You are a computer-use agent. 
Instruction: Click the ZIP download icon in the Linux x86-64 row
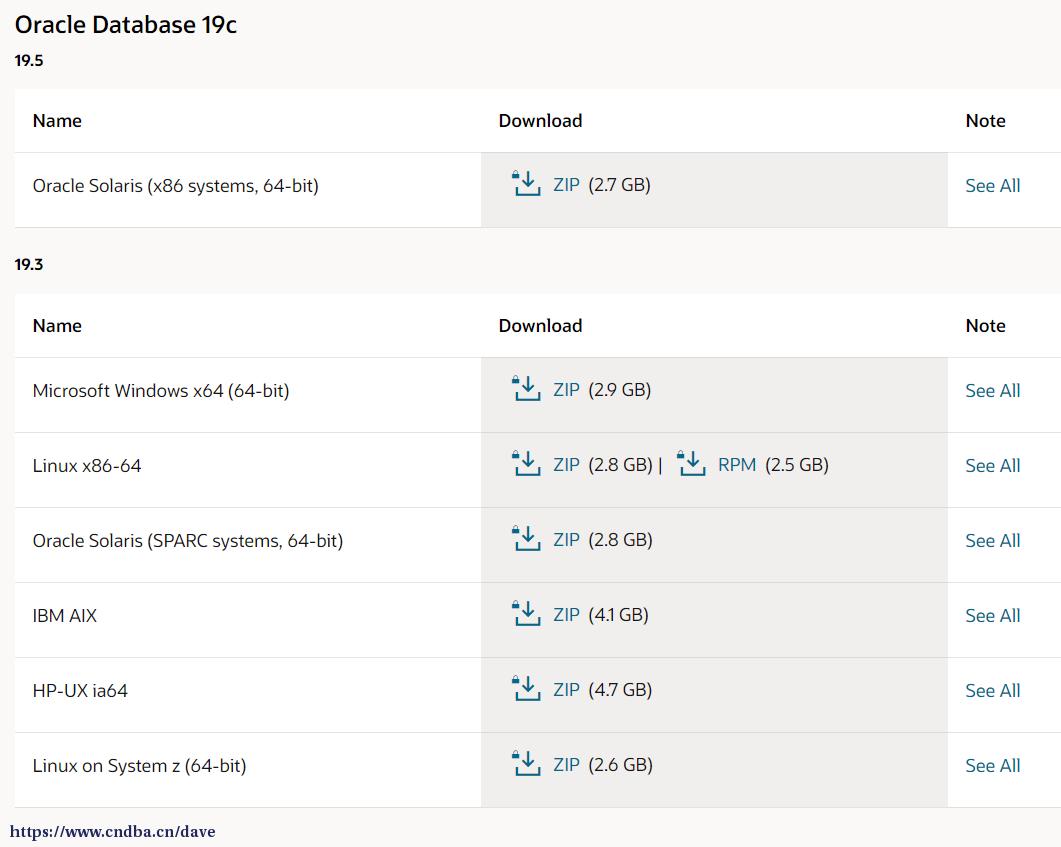pyautogui.click(x=526, y=463)
